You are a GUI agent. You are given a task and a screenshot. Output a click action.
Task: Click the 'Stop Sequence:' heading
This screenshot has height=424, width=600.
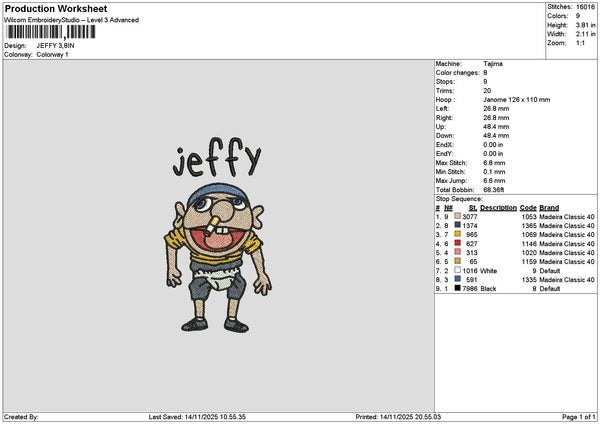point(459,199)
